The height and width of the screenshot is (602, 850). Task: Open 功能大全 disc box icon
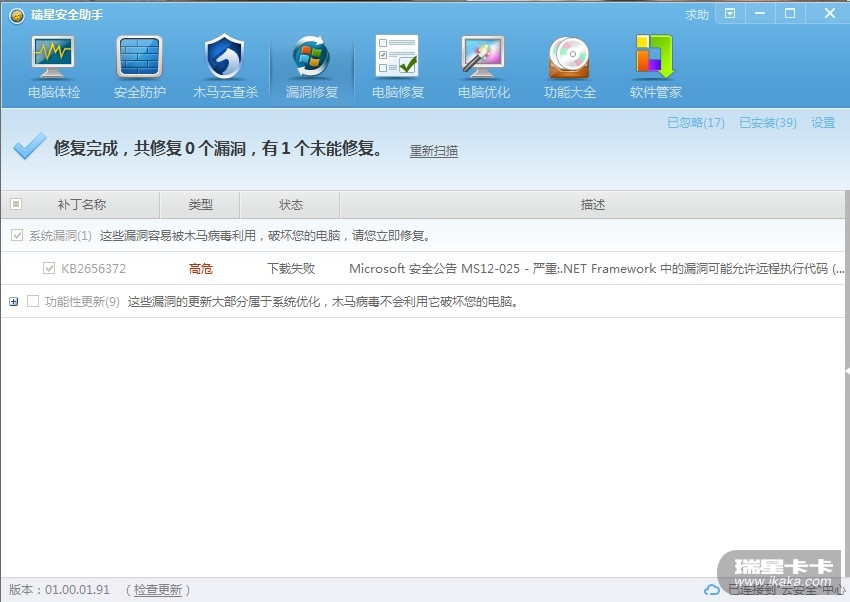coord(569,57)
